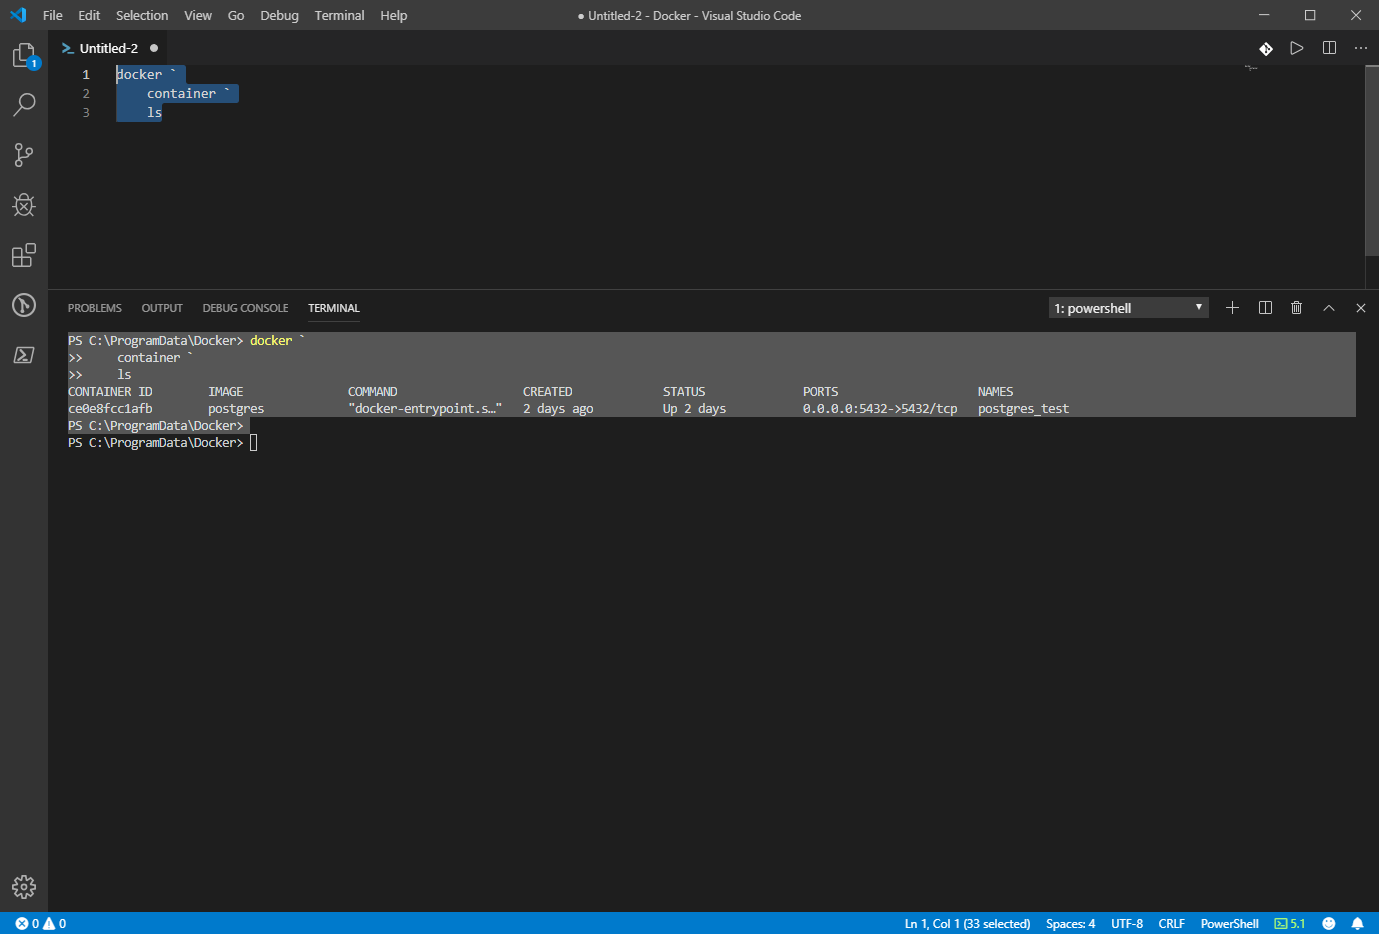Click the PowerShell version 5.1 indicator
Screen dimensions: 1379x934
1290,923
